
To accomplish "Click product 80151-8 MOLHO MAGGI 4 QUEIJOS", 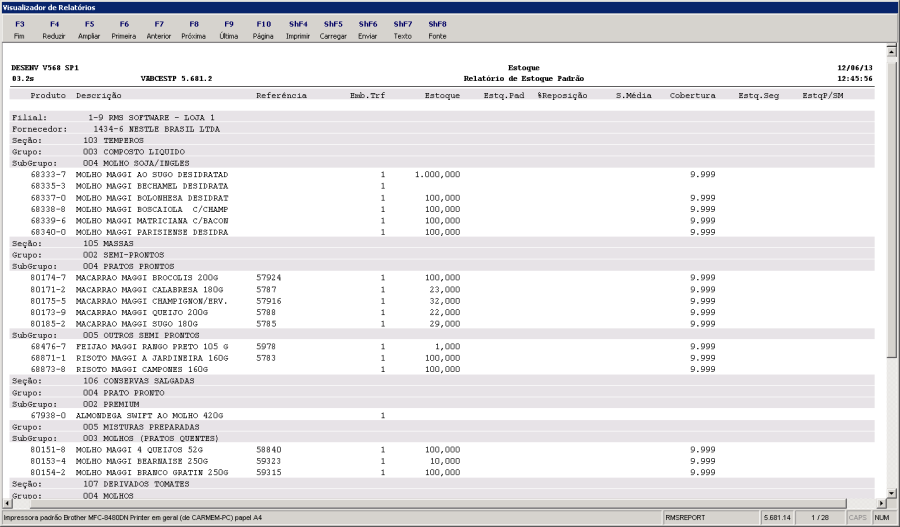I will point(442,450).
